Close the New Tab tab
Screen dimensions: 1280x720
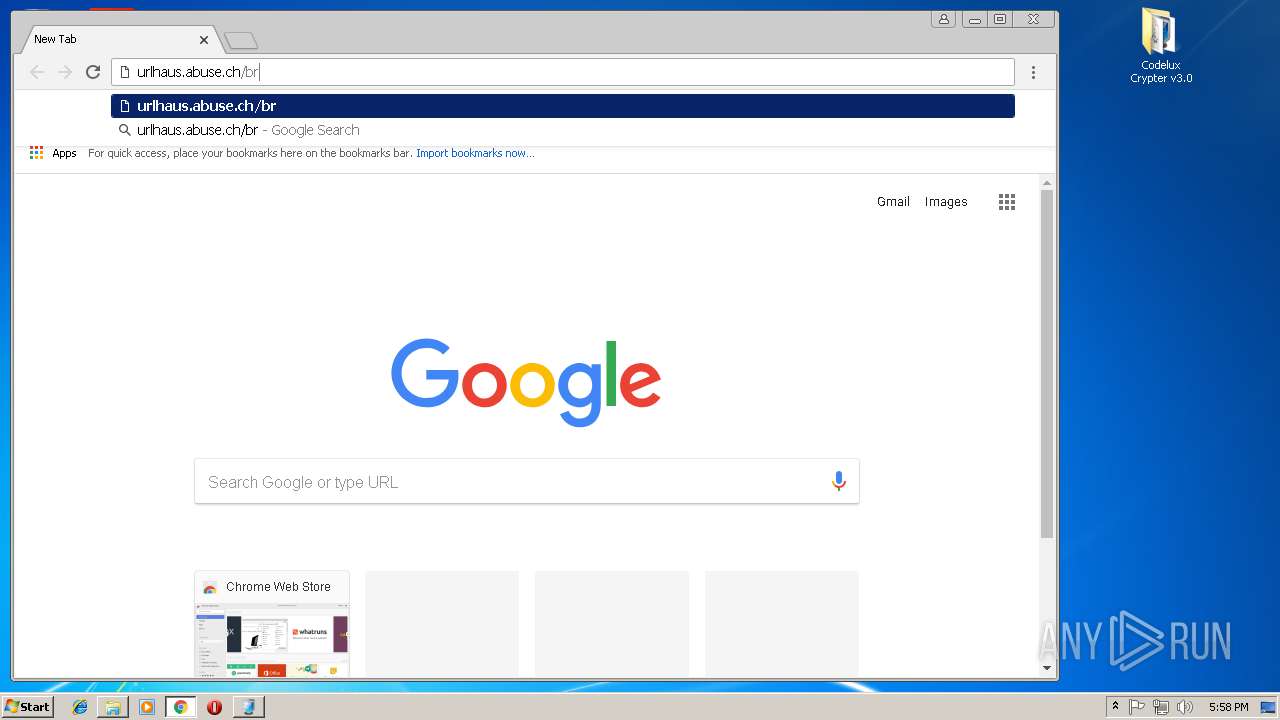click(204, 40)
